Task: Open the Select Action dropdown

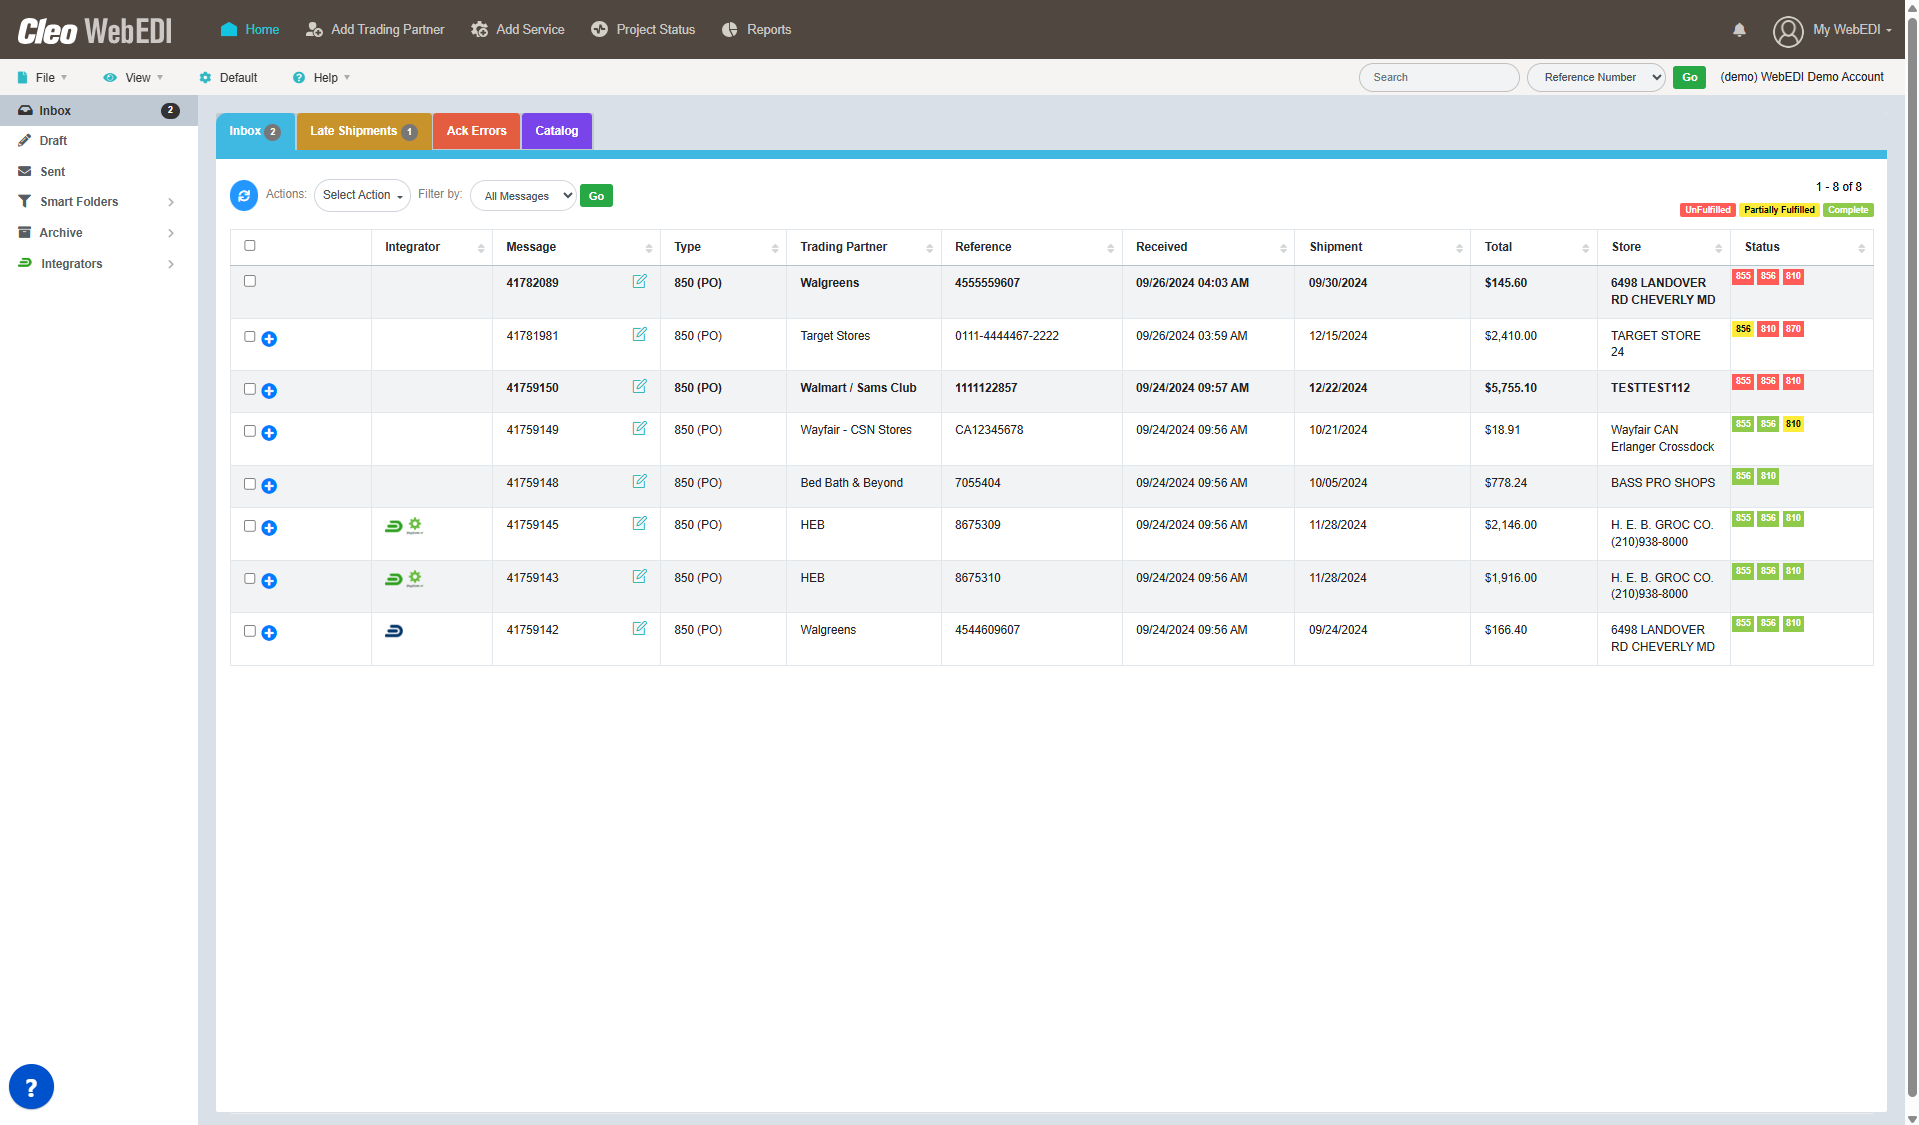Action: [x=362, y=196]
